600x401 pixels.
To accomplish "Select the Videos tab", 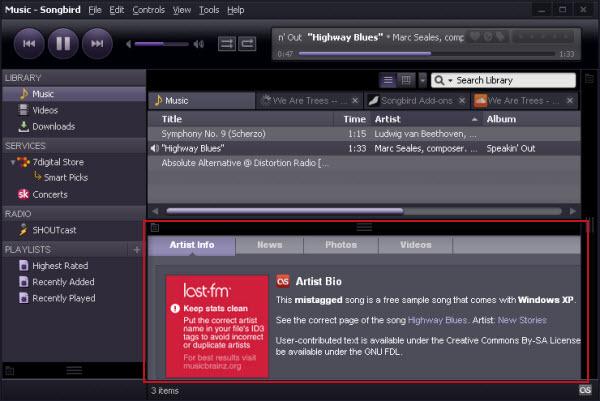I will (x=416, y=245).
